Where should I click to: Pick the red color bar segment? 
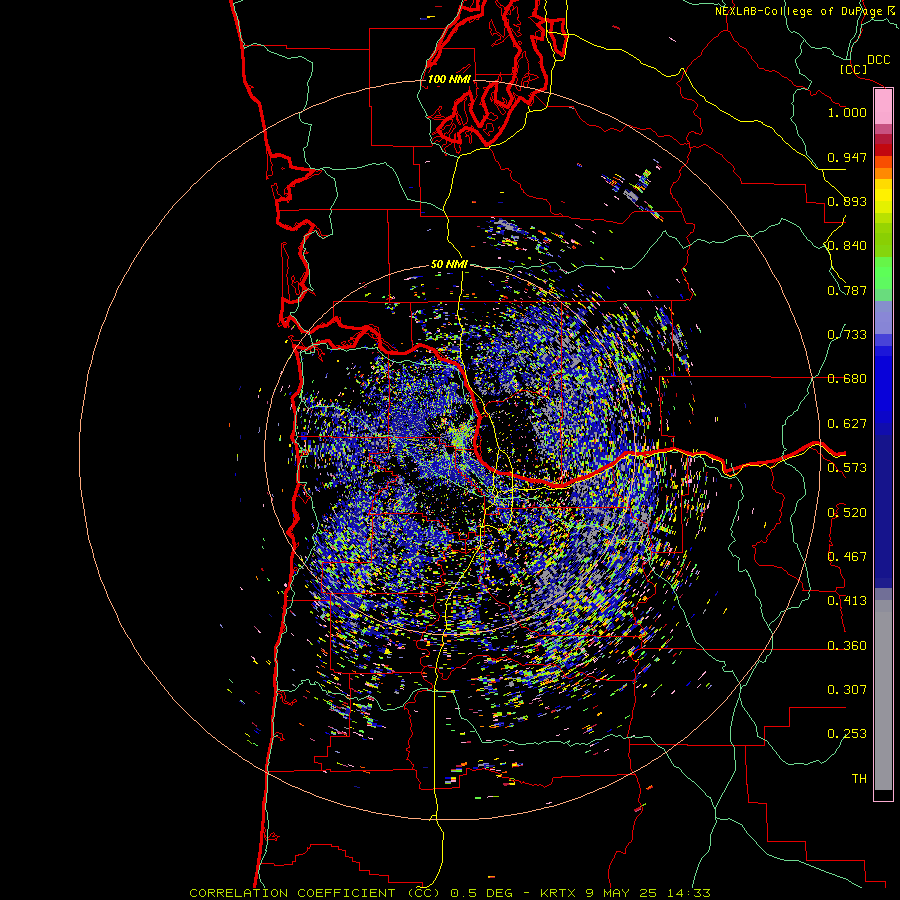point(883,149)
